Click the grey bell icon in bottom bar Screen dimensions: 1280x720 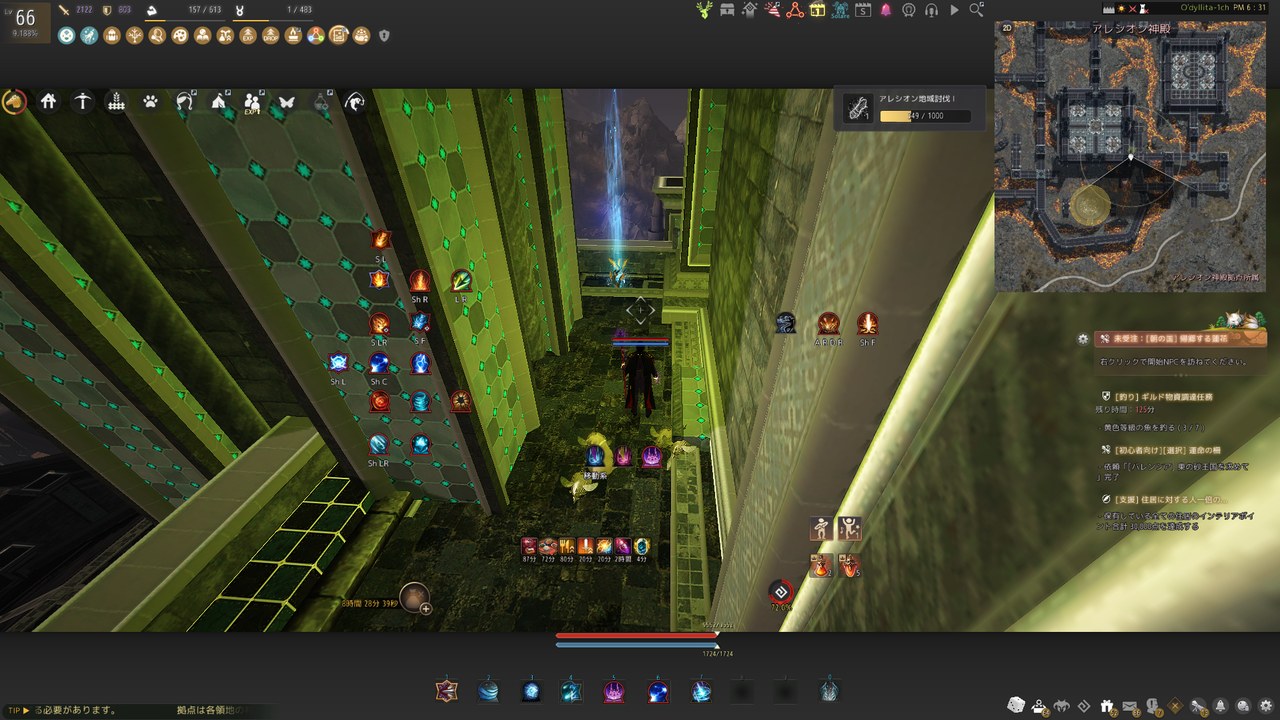(1221, 706)
